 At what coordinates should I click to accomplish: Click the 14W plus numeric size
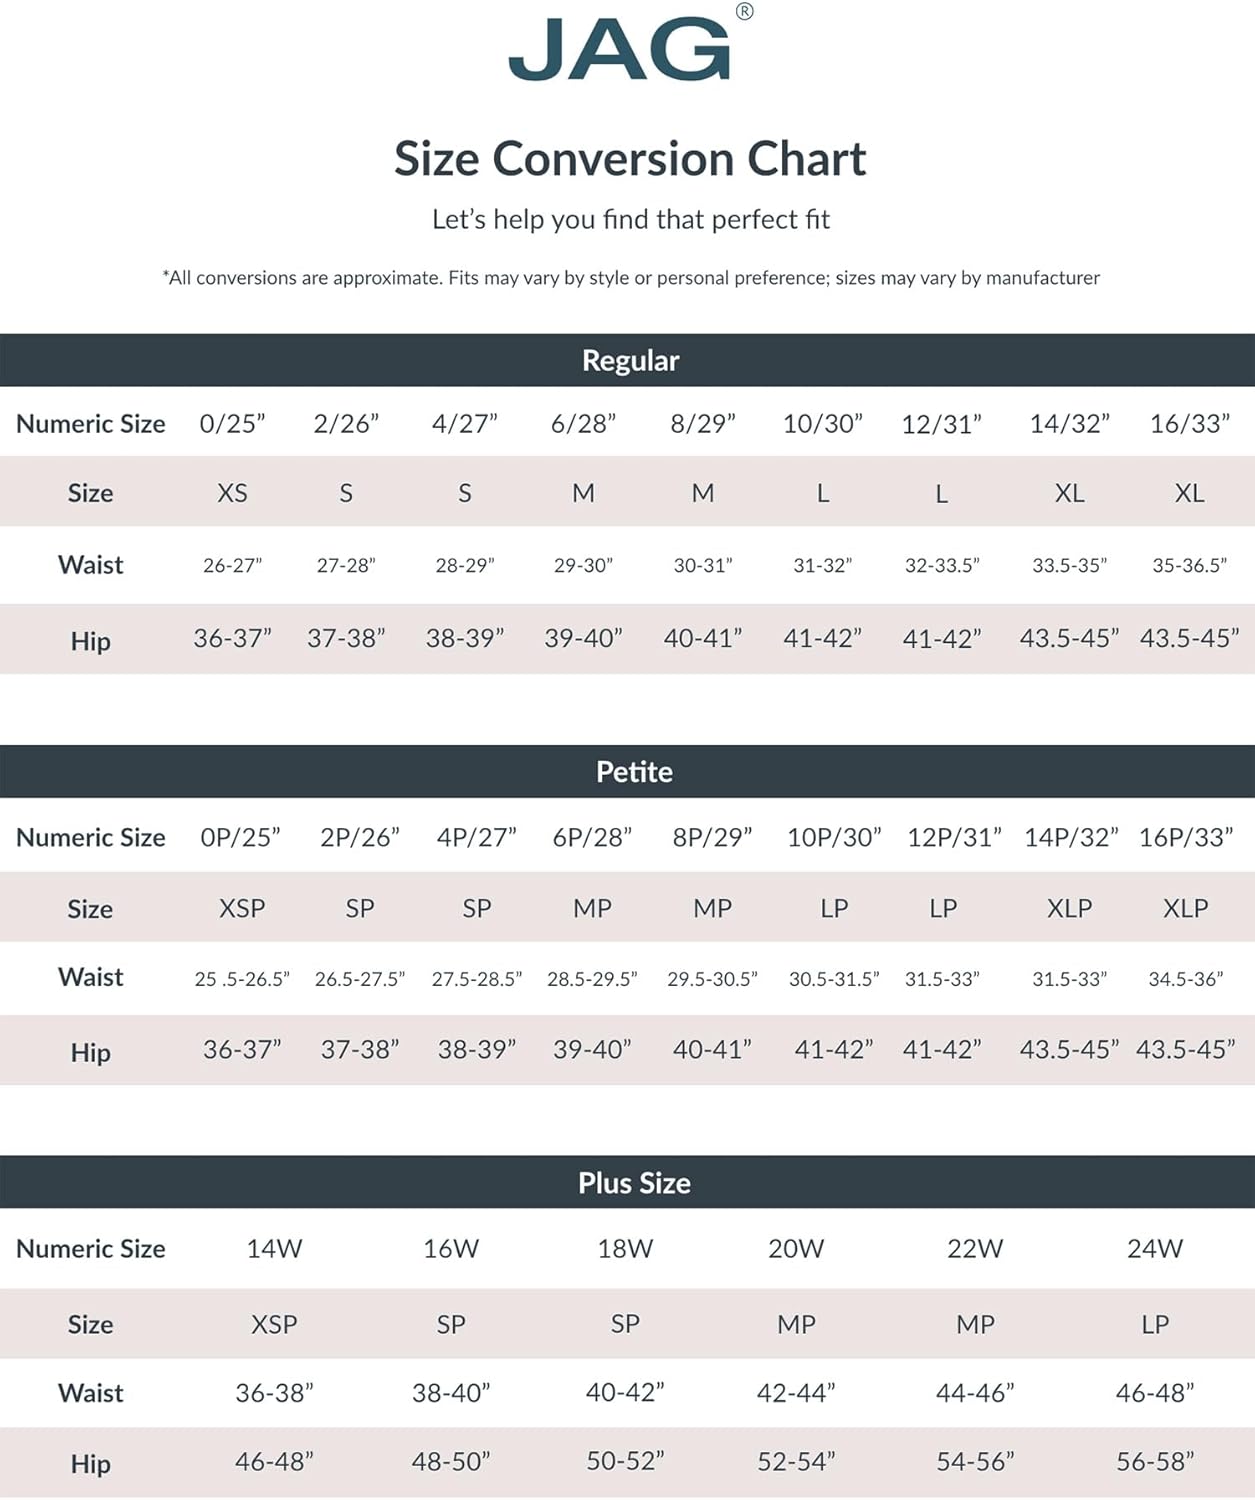(274, 1249)
